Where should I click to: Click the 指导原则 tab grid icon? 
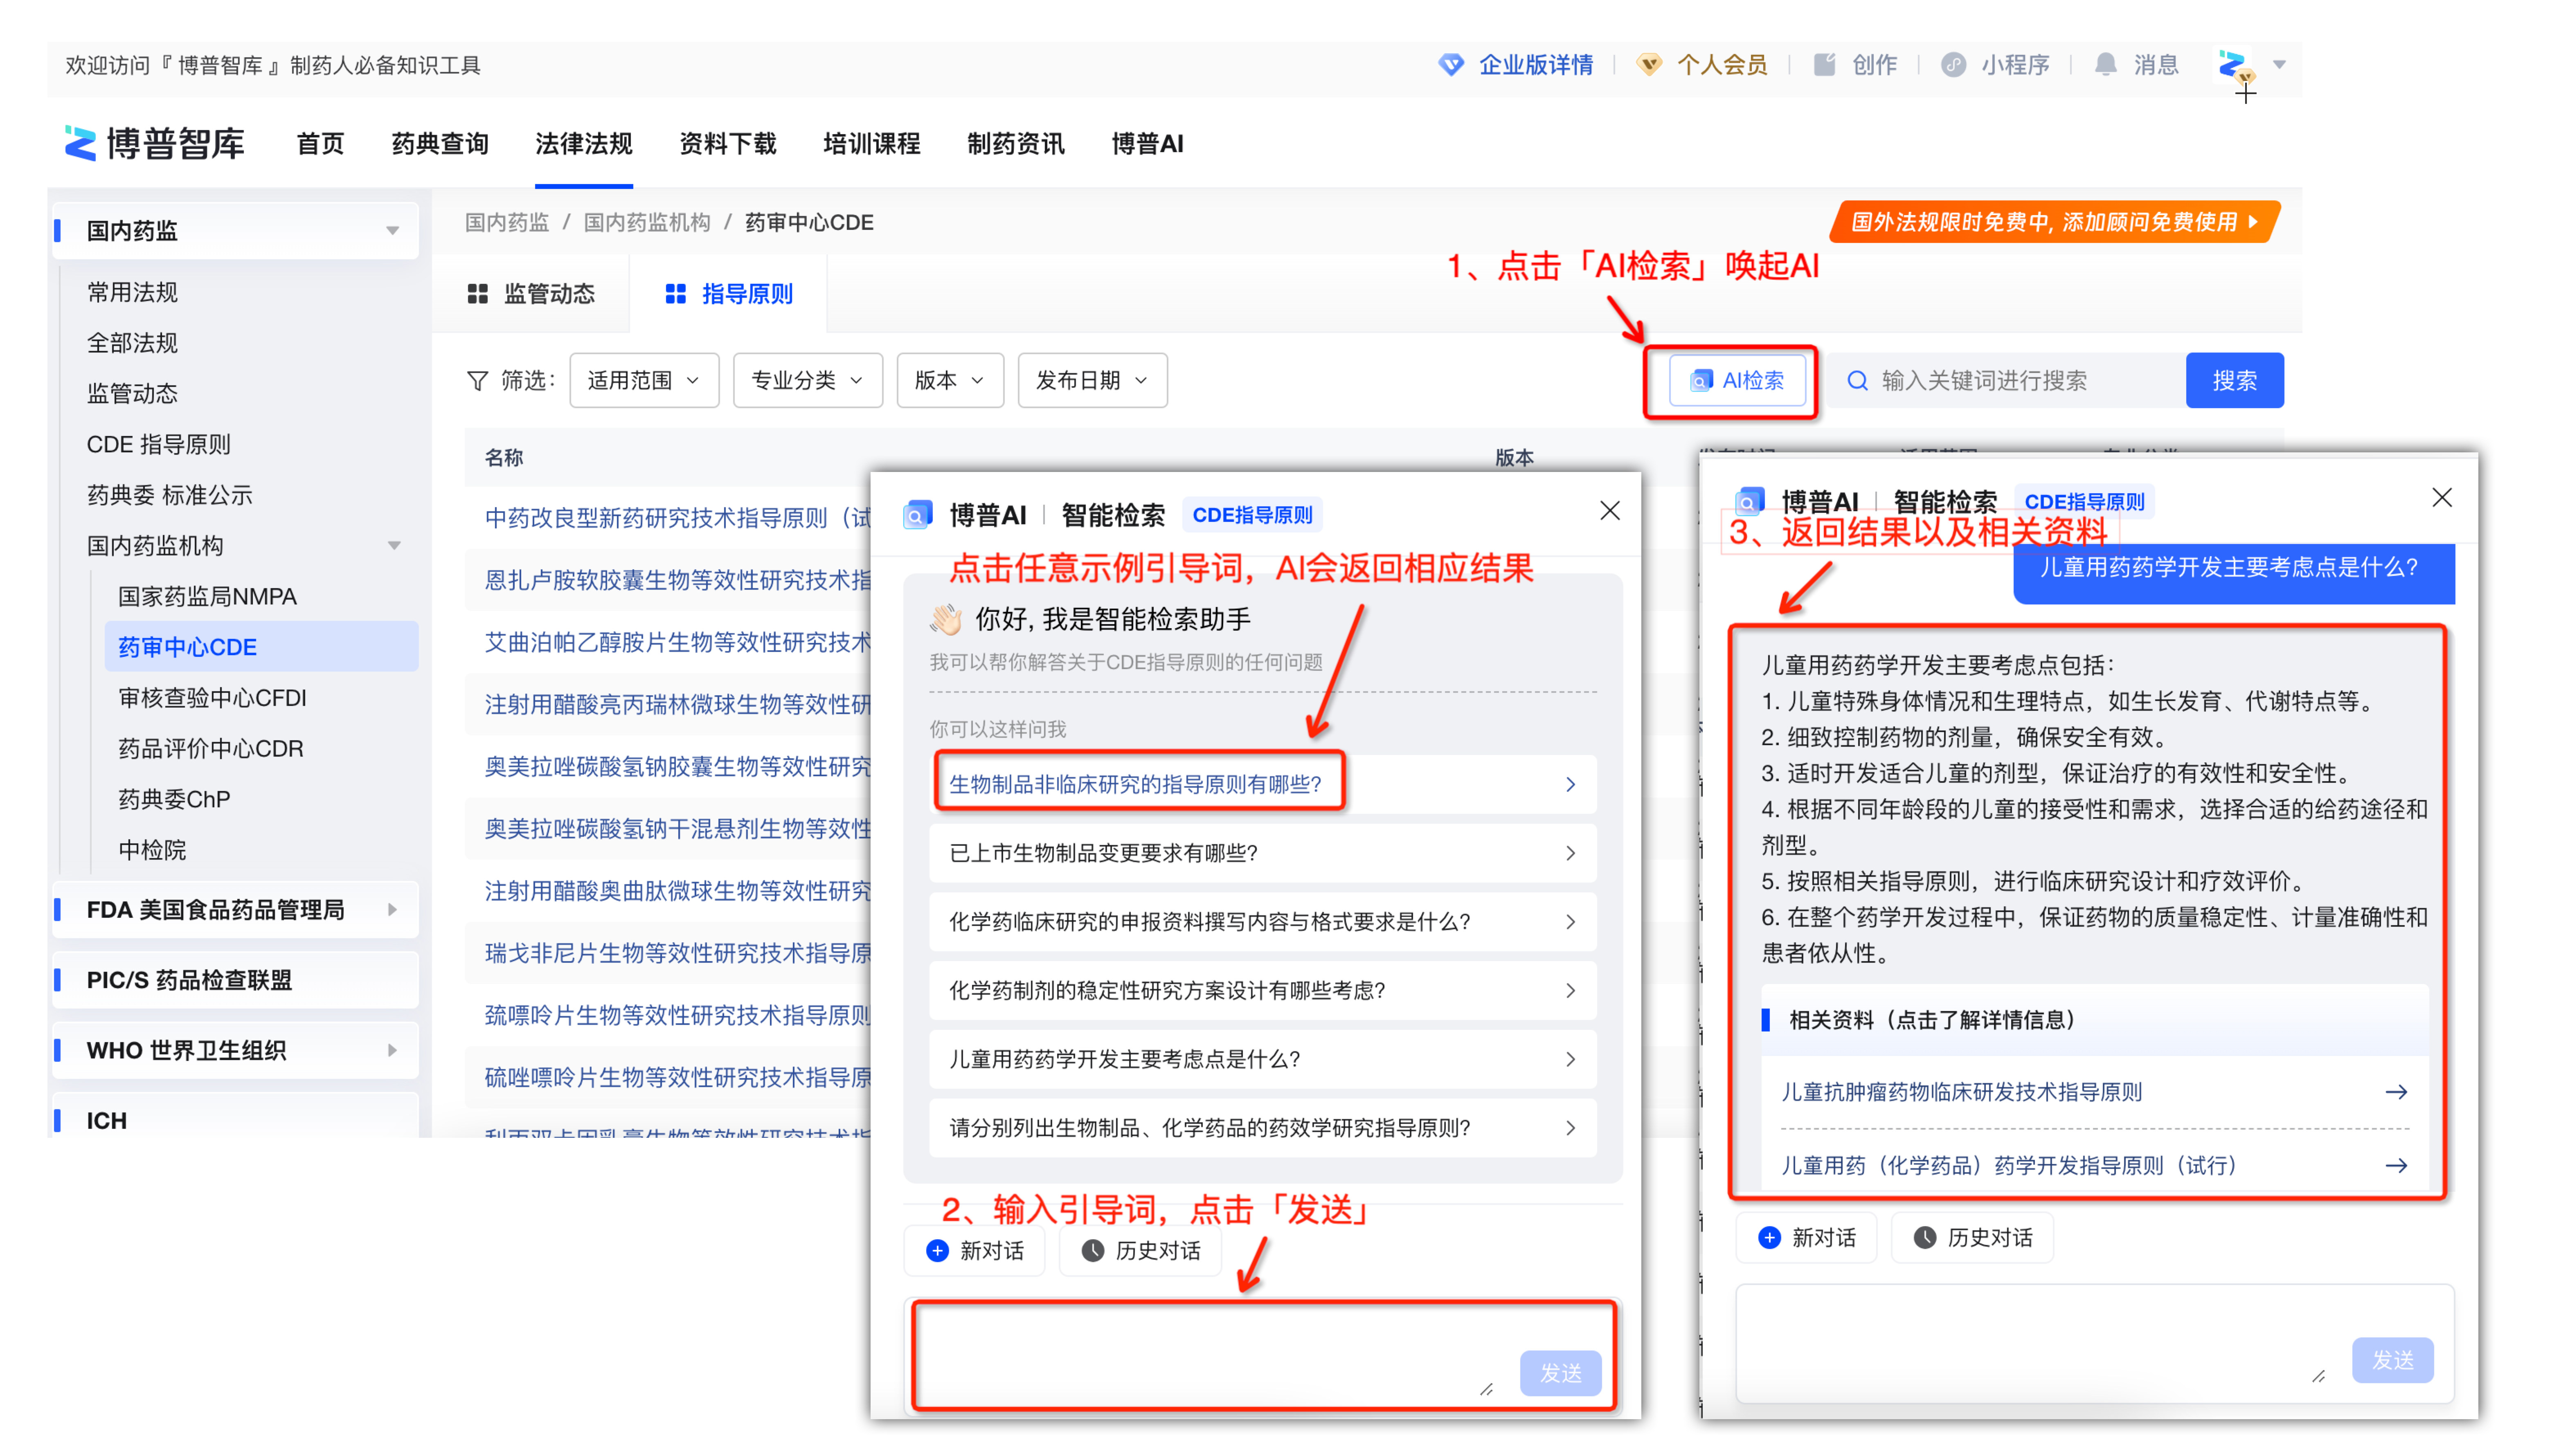pyautogui.click(x=676, y=294)
